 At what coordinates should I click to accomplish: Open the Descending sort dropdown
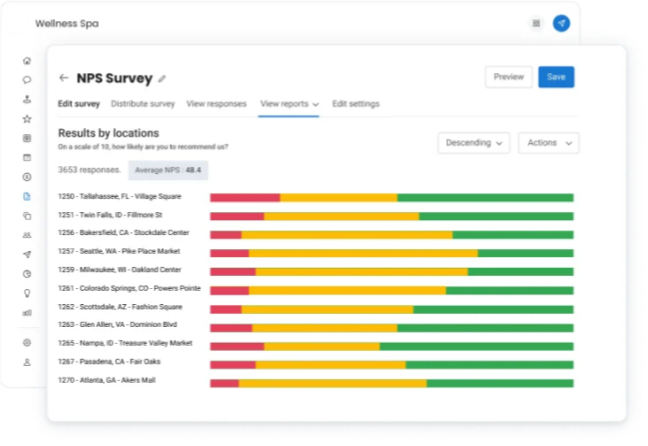tap(474, 143)
